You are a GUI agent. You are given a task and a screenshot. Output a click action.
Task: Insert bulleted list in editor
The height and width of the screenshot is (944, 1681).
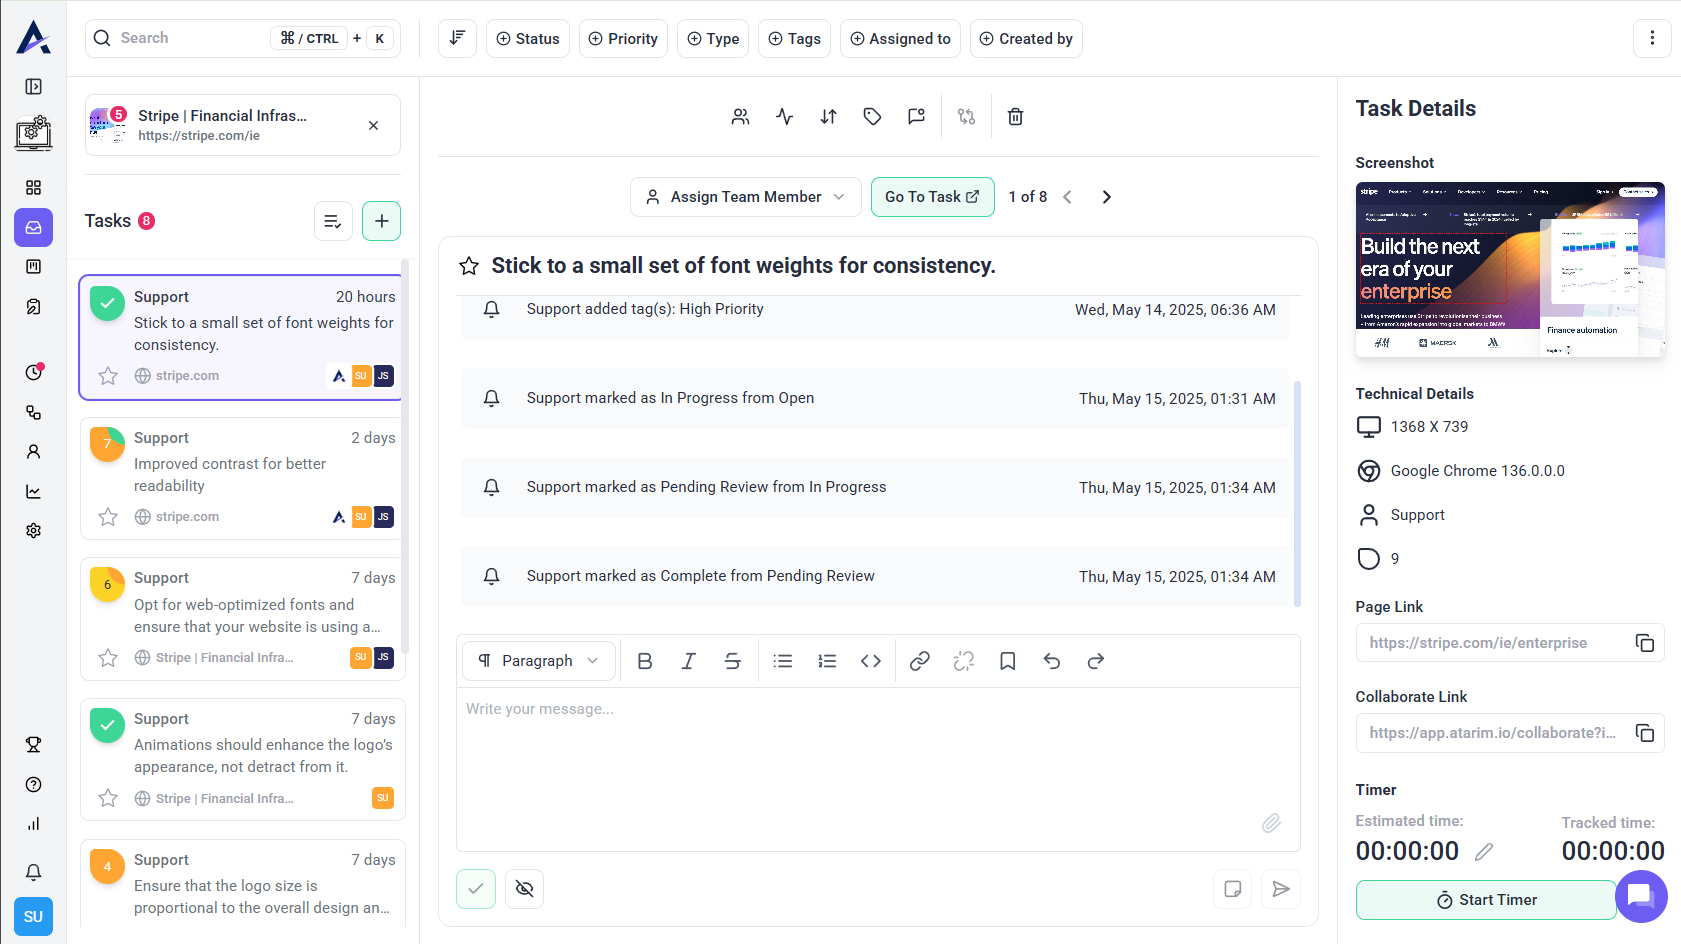click(x=783, y=661)
